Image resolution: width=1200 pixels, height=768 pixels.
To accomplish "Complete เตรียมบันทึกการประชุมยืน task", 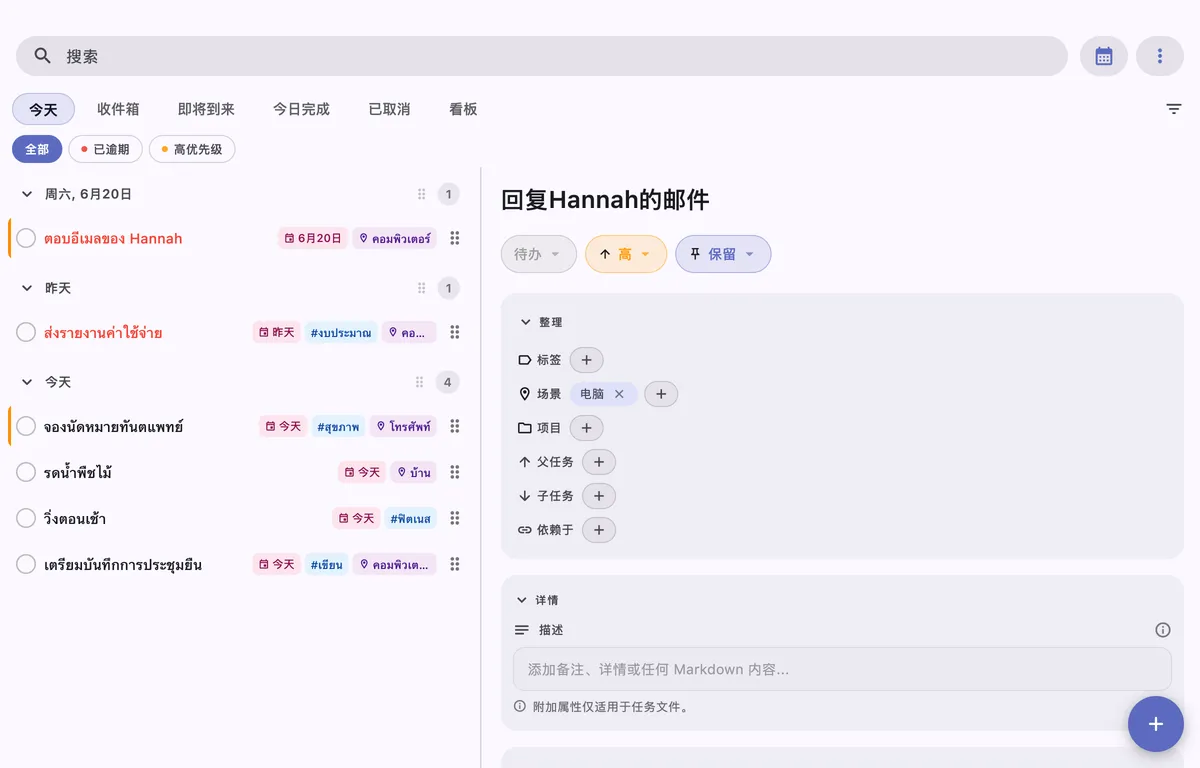I will click(26, 564).
